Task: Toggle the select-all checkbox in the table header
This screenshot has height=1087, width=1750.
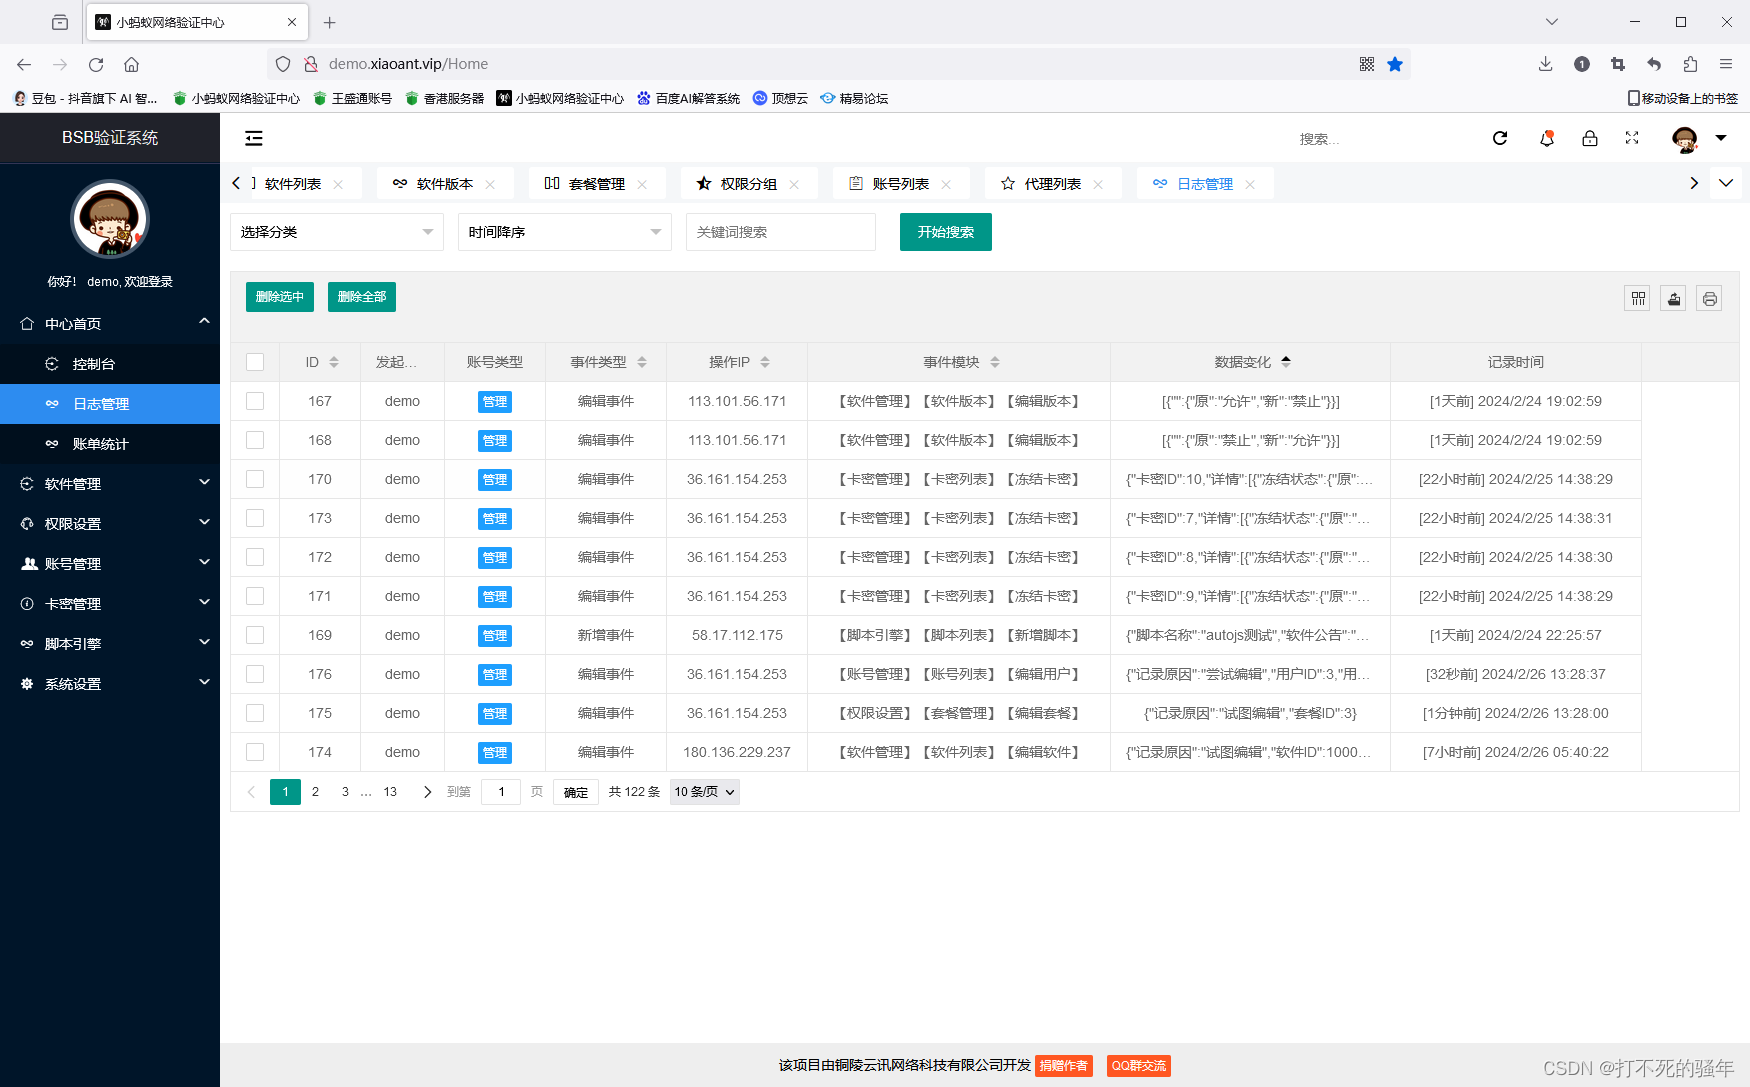Action: tap(255, 362)
